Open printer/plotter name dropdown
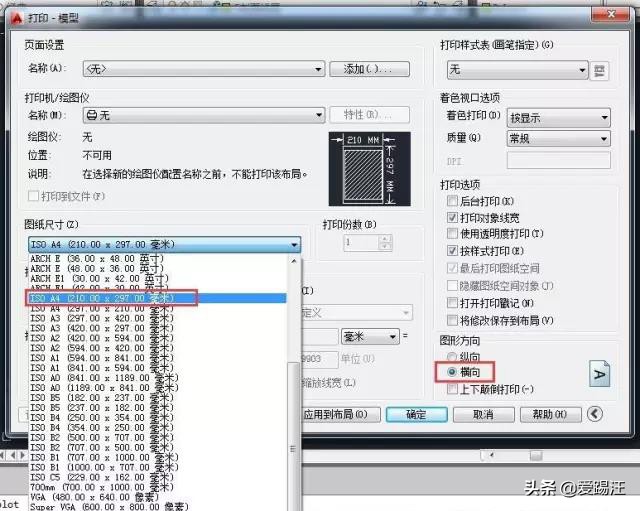 tap(204, 116)
